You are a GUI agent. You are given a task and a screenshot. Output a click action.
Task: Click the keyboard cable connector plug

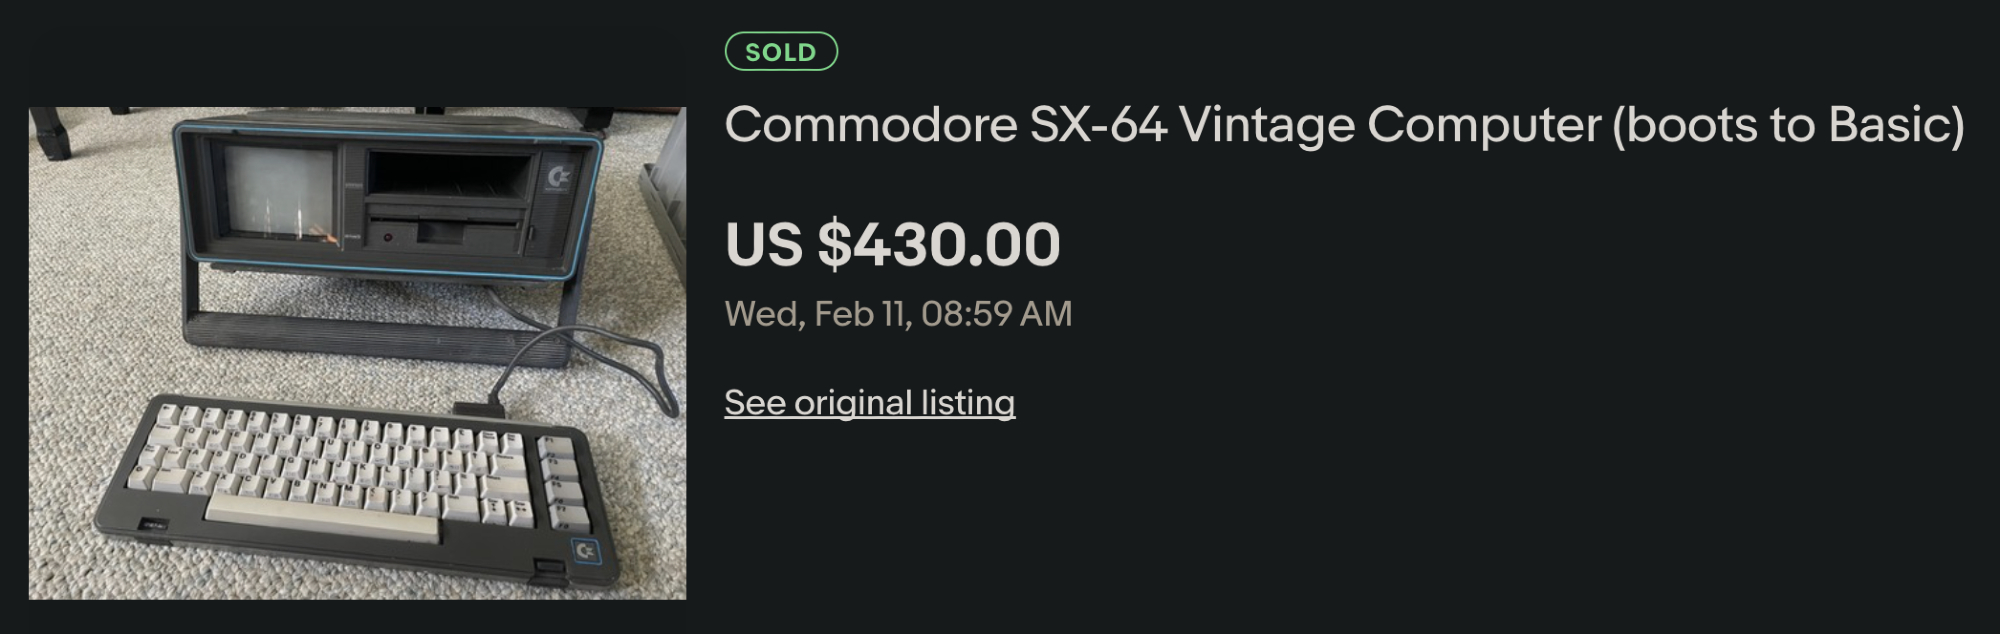pos(479,409)
